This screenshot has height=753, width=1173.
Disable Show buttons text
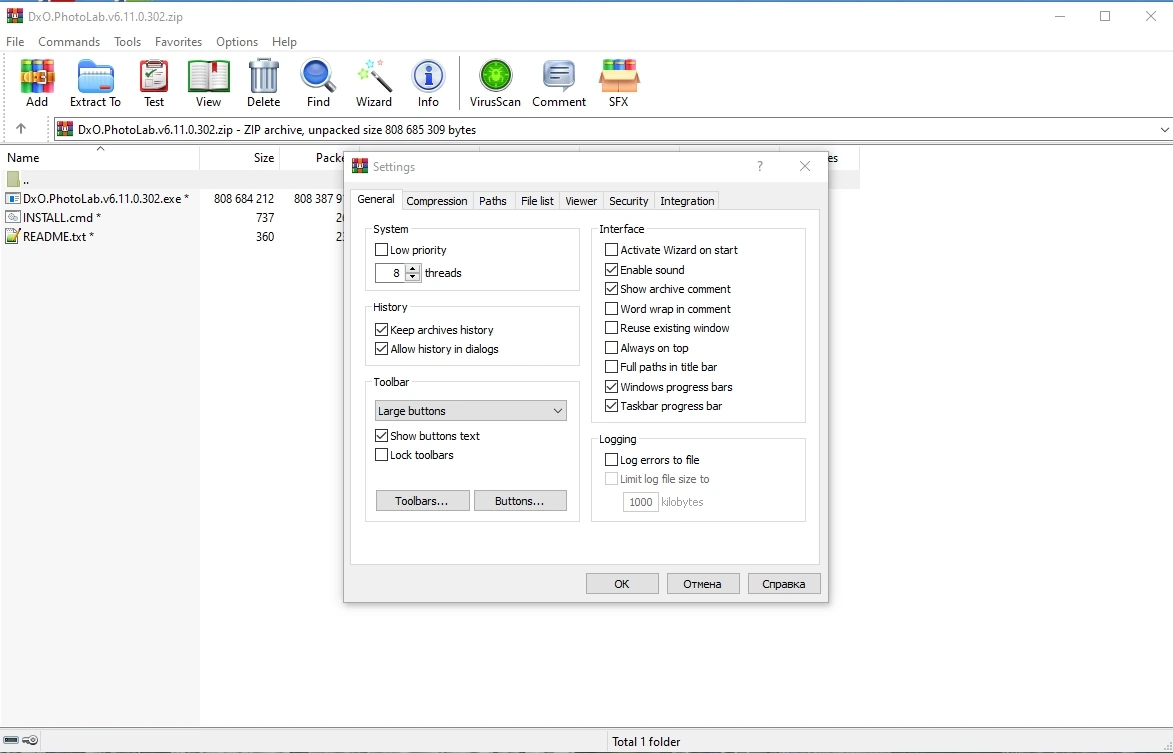[382, 435]
